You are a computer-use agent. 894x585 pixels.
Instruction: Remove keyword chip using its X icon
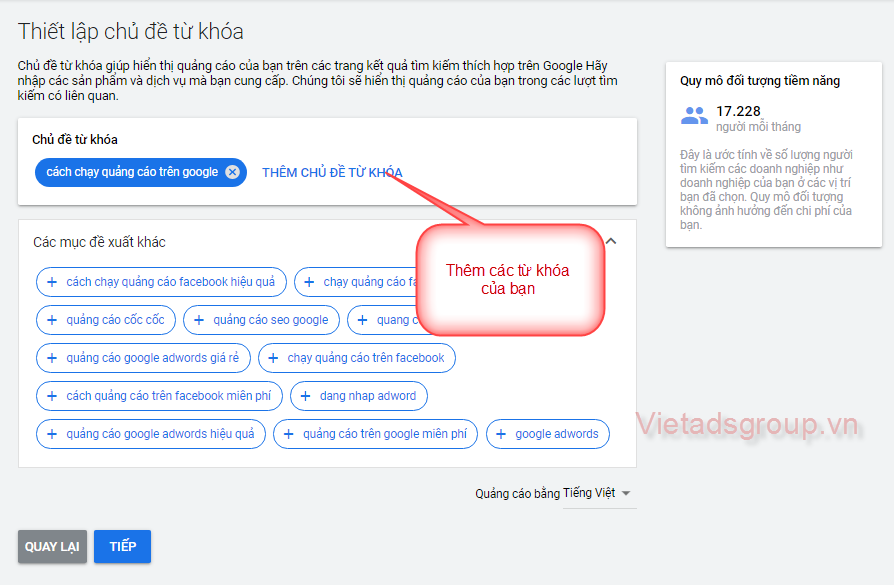tap(230, 172)
